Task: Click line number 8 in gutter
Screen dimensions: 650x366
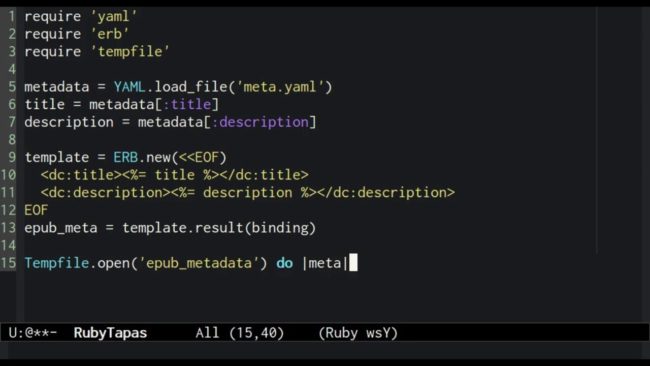Action: (x=12, y=140)
